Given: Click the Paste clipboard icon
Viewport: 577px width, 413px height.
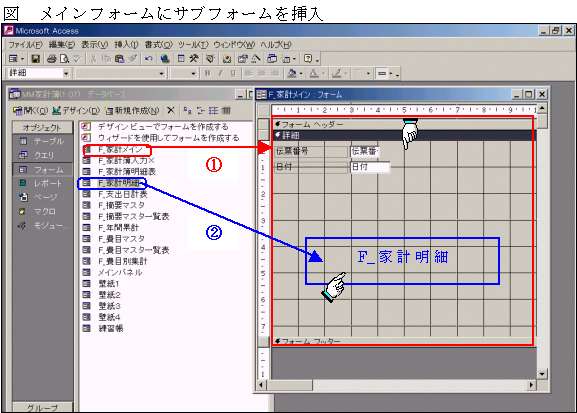Looking at the screenshot, I should [119, 59].
